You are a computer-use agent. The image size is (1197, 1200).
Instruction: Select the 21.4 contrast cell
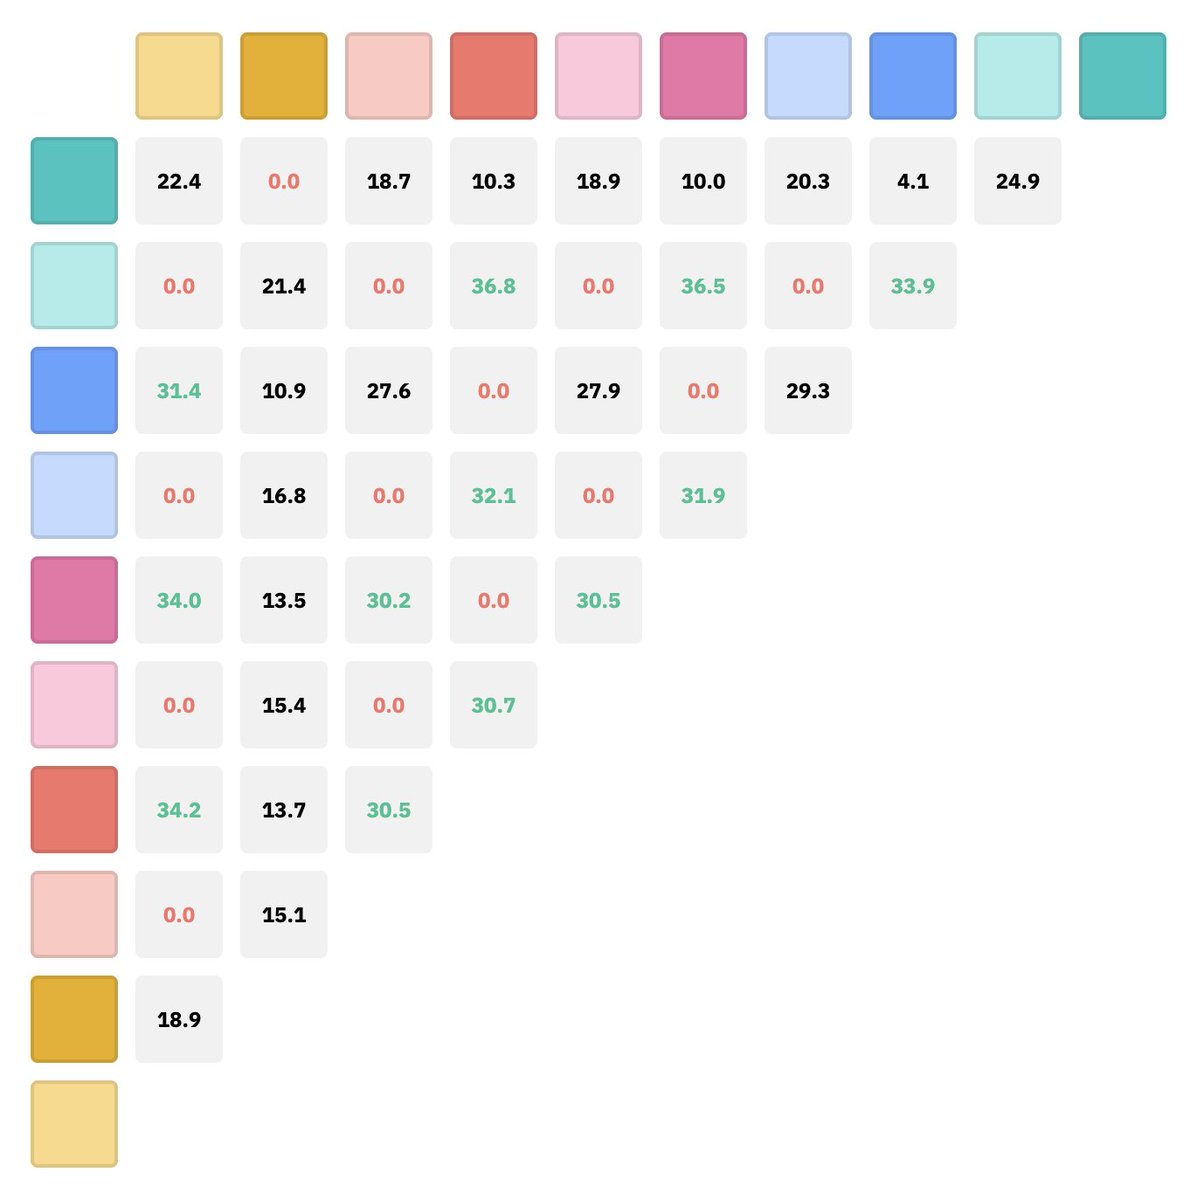point(284,286)
